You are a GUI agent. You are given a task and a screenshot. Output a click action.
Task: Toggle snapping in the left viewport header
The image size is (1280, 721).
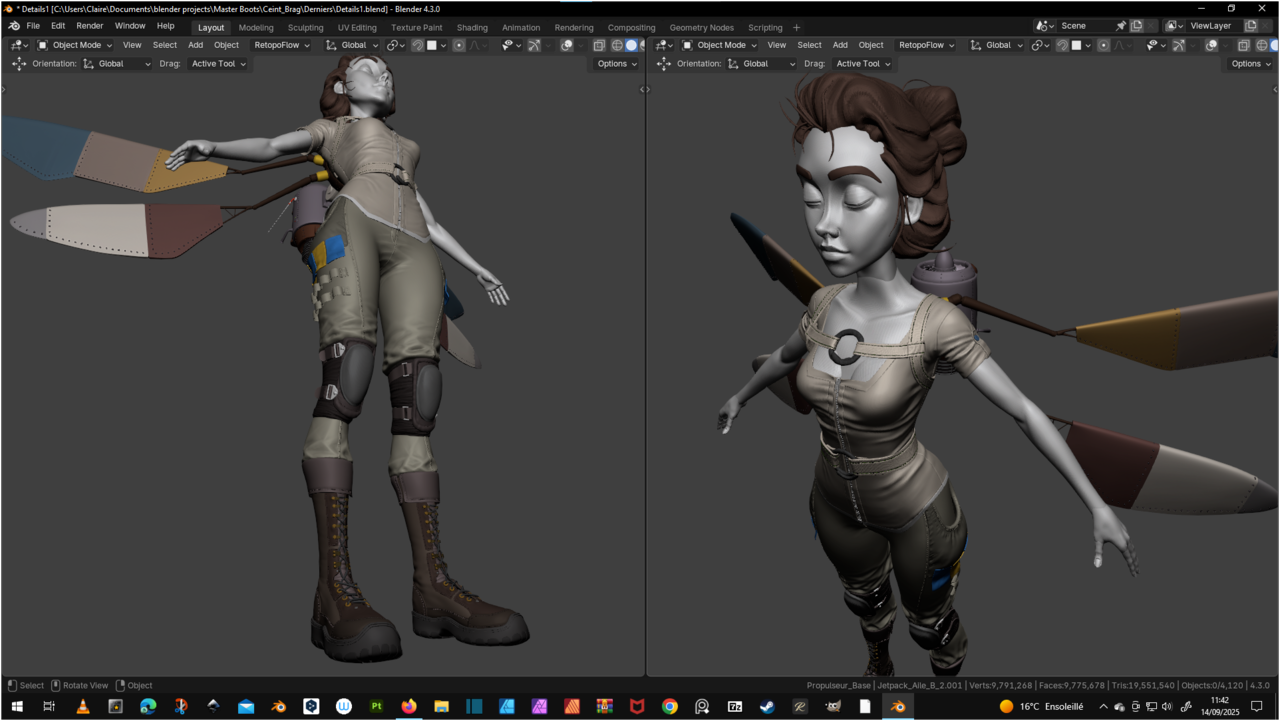pos(418,45)
